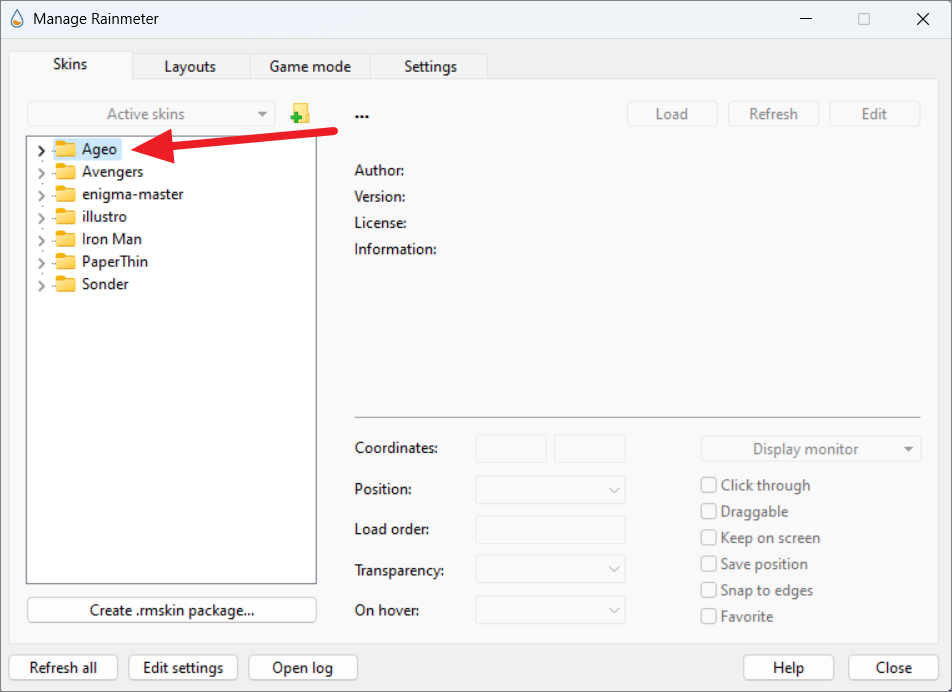Click the enigma-master folder icon
The image size is (952, 692).
click(66, 194)
